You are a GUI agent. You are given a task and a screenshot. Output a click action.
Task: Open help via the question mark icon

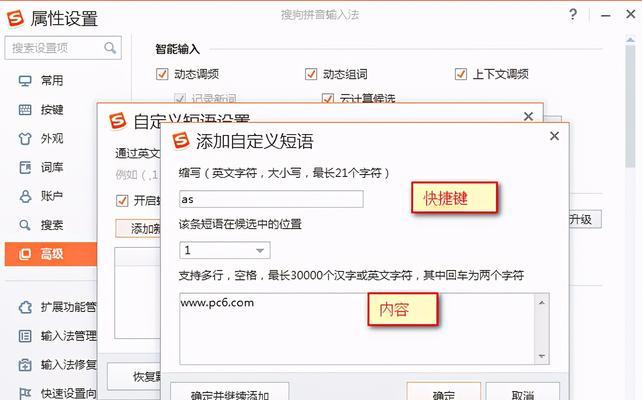point(573,15)
